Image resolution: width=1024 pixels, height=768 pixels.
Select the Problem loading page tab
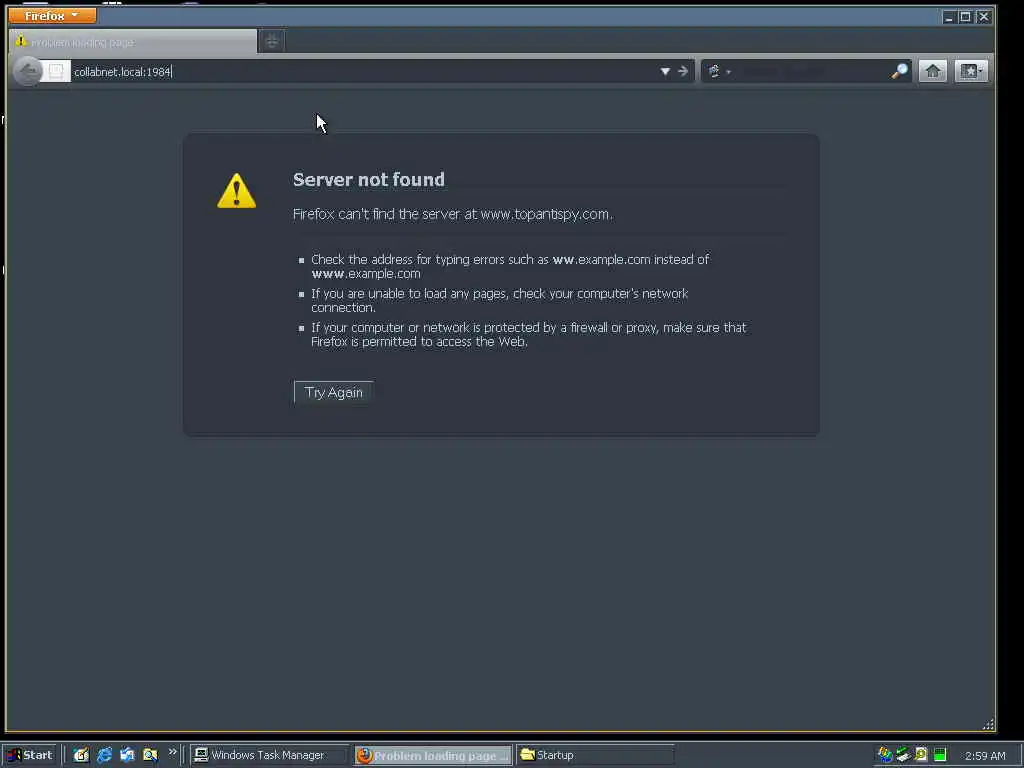pyautogui.click(x=133, y=42)
